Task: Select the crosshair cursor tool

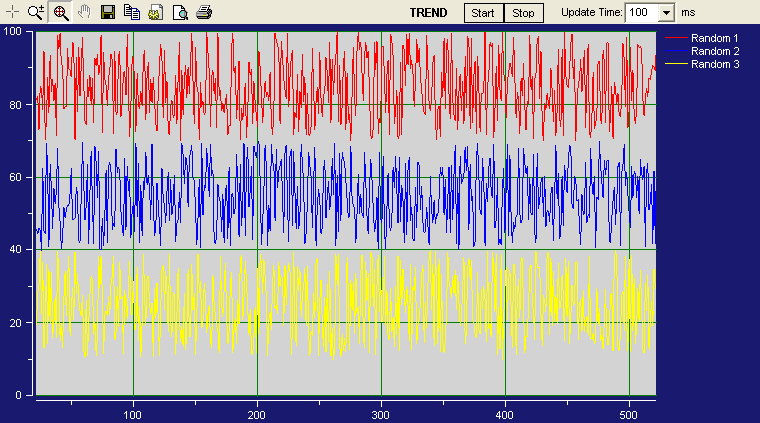Action: coord(13,13)
